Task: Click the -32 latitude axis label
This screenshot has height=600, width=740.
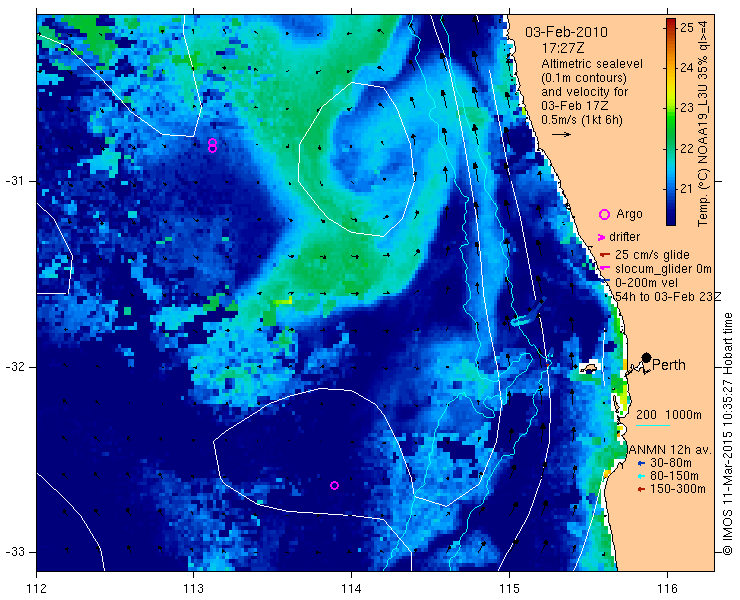Action: (x=15, y=367)
